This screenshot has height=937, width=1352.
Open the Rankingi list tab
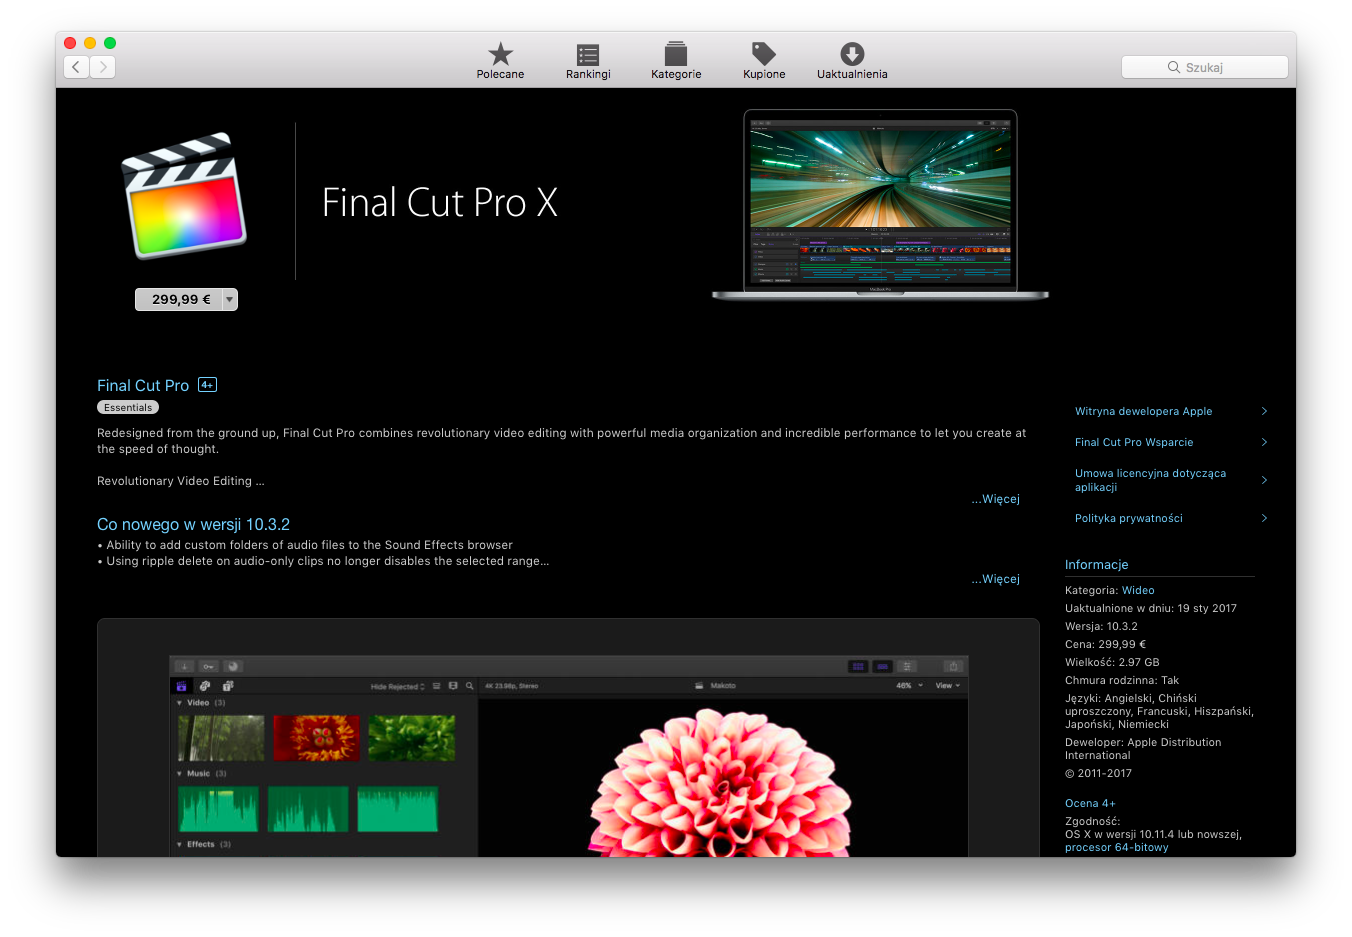pyautogui.click(x=588, y=60)
